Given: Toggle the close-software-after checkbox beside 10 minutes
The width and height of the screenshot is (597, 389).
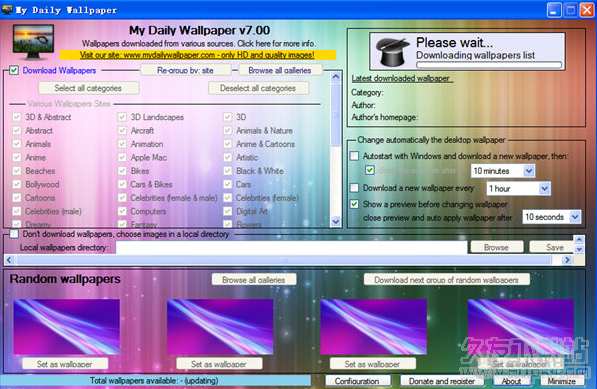Looking at the screenshot, I should click(370, 170).
